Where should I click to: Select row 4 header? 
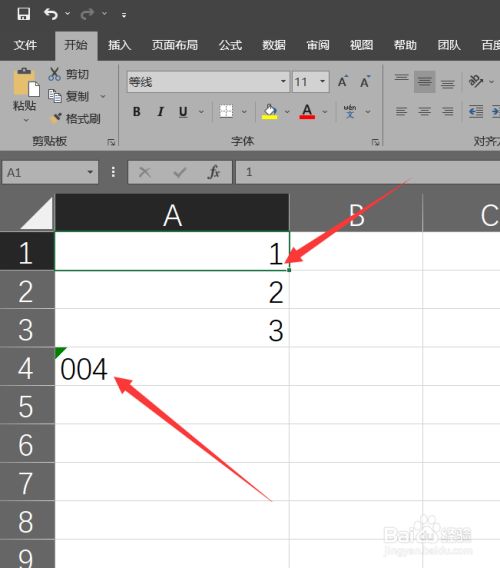(x=27, y=367)
